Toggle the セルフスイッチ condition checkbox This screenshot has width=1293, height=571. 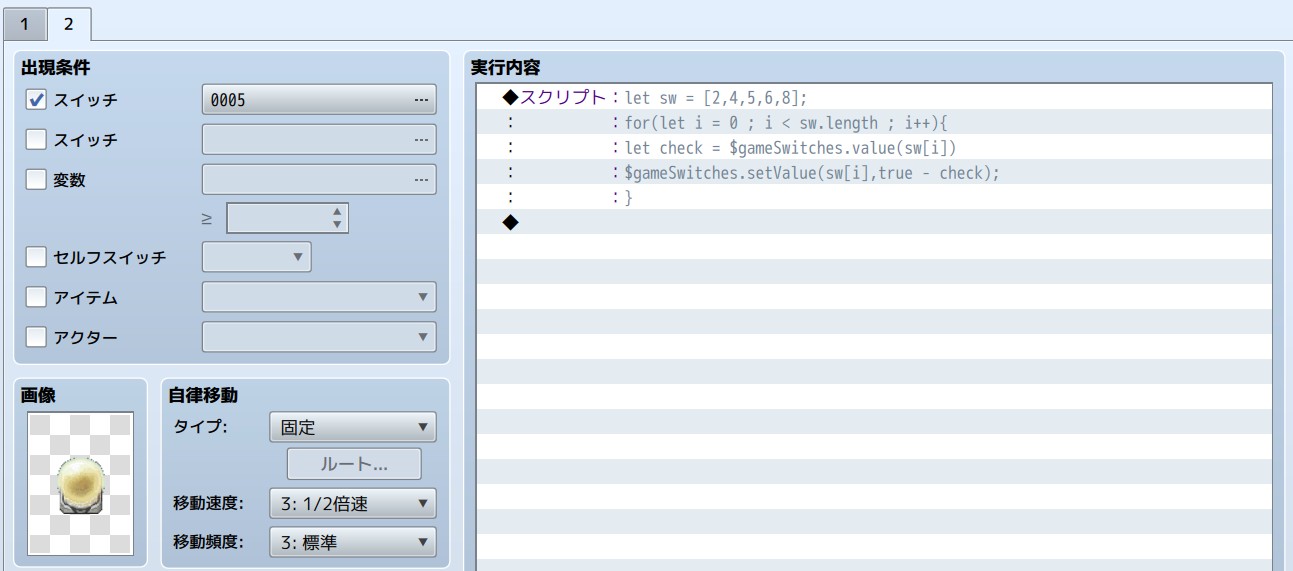[x=36, y=257]
